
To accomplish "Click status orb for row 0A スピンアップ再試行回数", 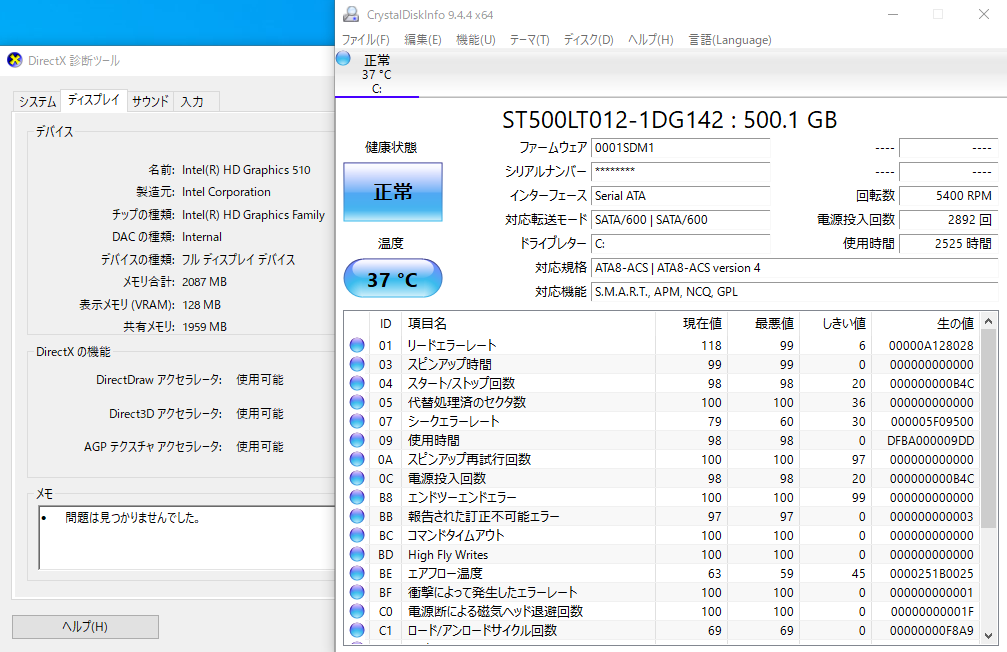I will pos(357,459).
